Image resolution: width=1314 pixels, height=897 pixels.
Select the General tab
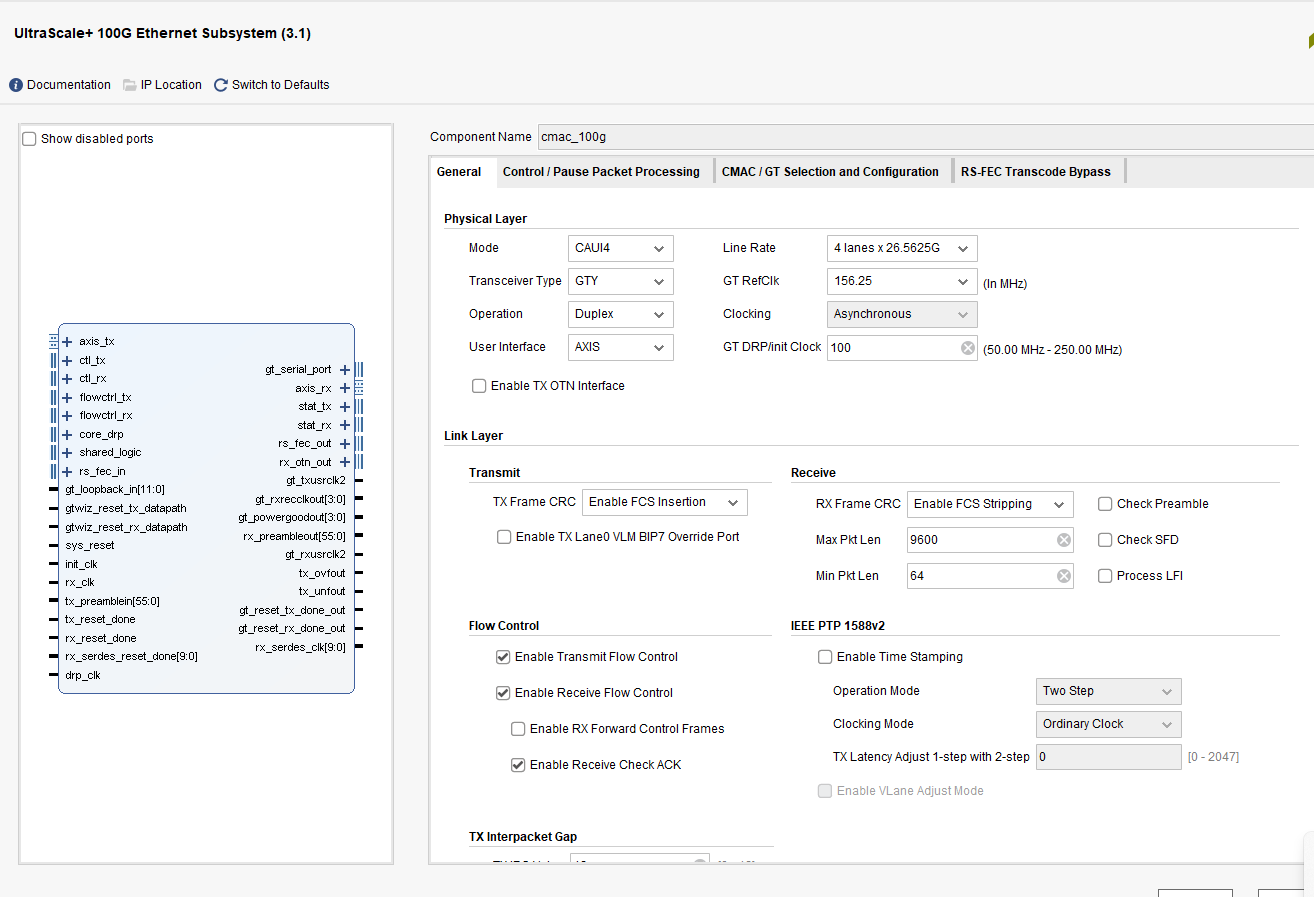point(460,172)
